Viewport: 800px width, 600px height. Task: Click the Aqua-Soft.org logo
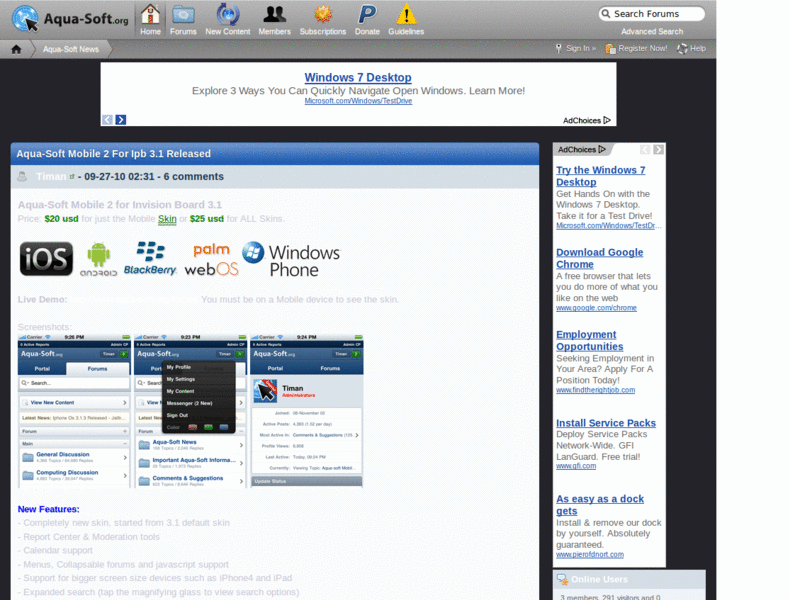(70, 19)
